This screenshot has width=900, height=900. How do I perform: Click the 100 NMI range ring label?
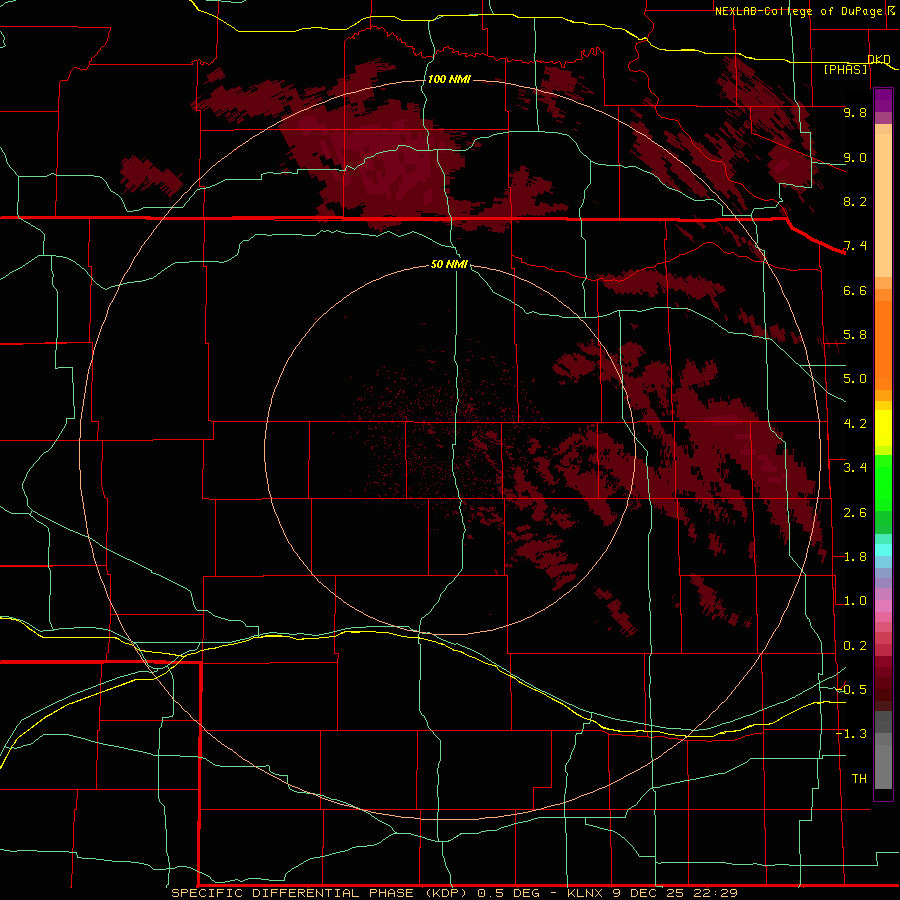(x=449, y=79)
